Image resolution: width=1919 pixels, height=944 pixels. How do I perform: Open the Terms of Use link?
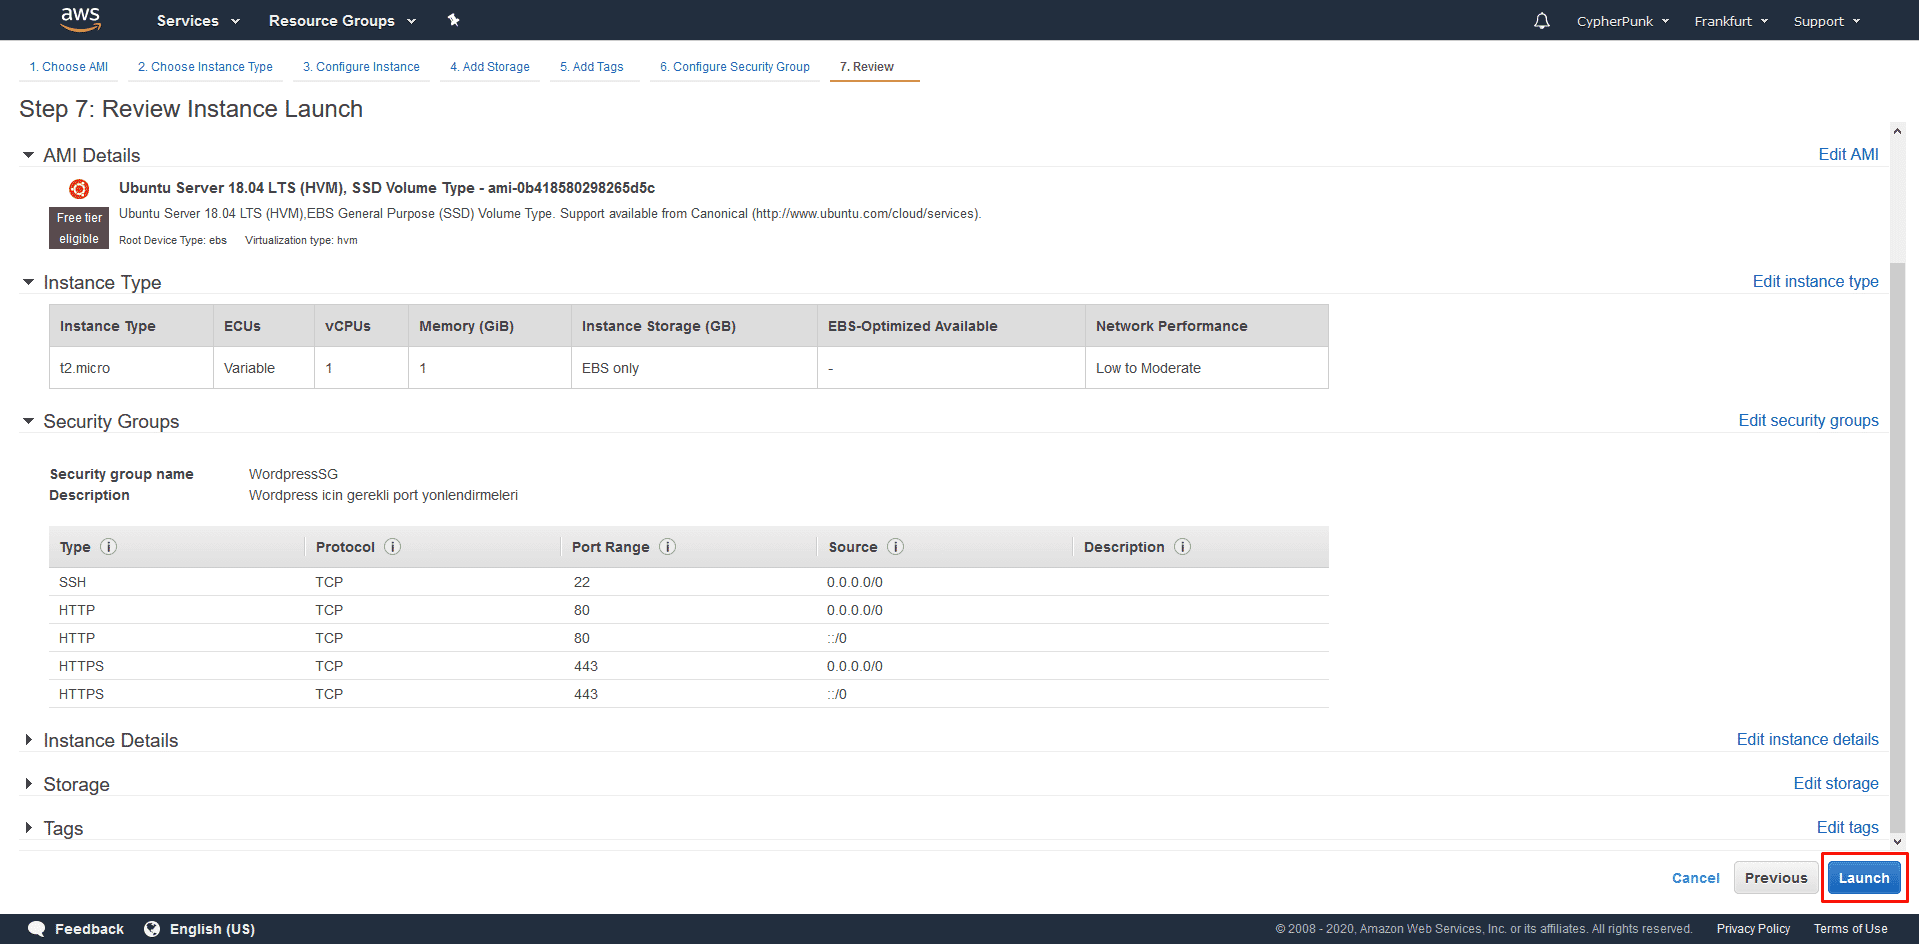[1850, 929]
